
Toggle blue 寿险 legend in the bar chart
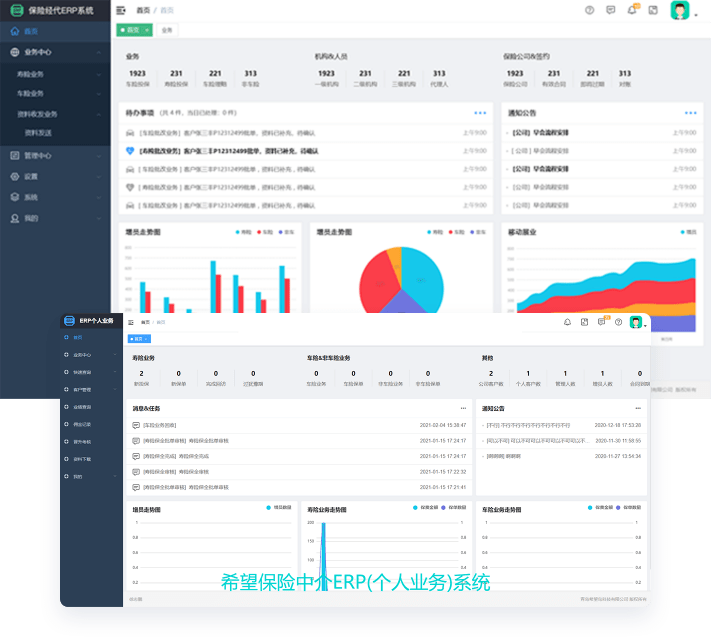tap(243, 232)
